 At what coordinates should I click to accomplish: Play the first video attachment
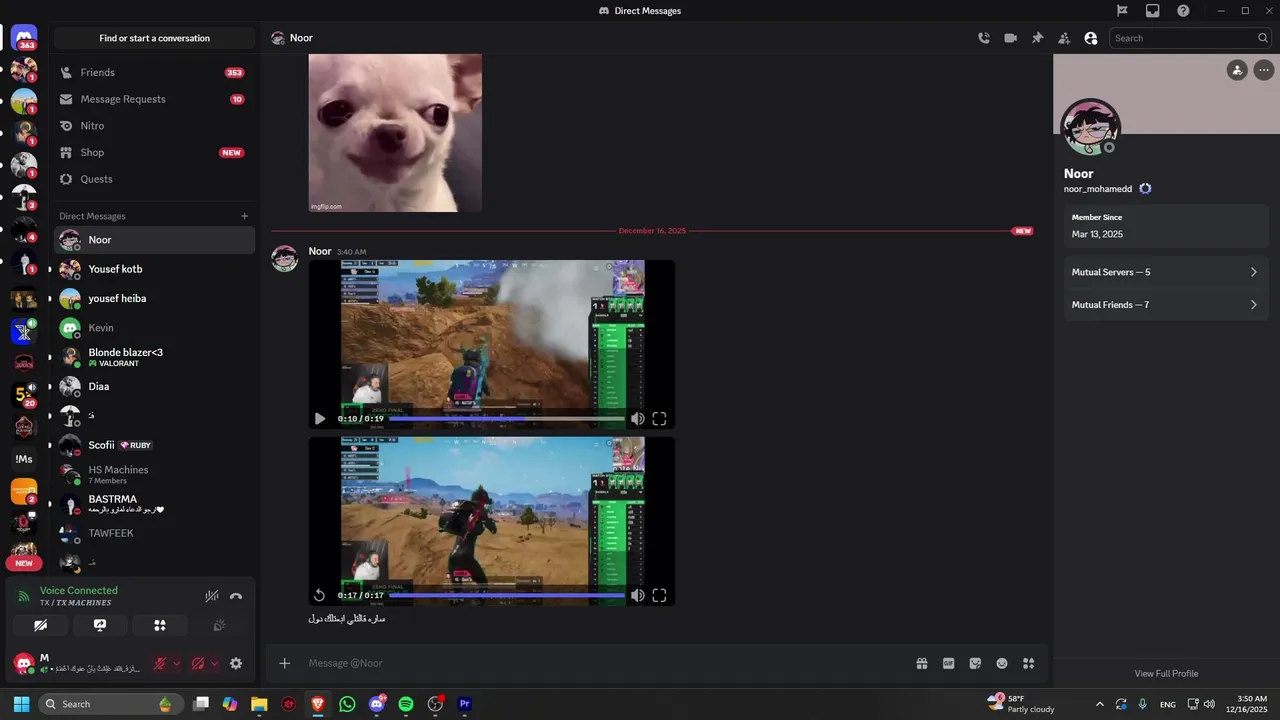click(x=320, y=419)
